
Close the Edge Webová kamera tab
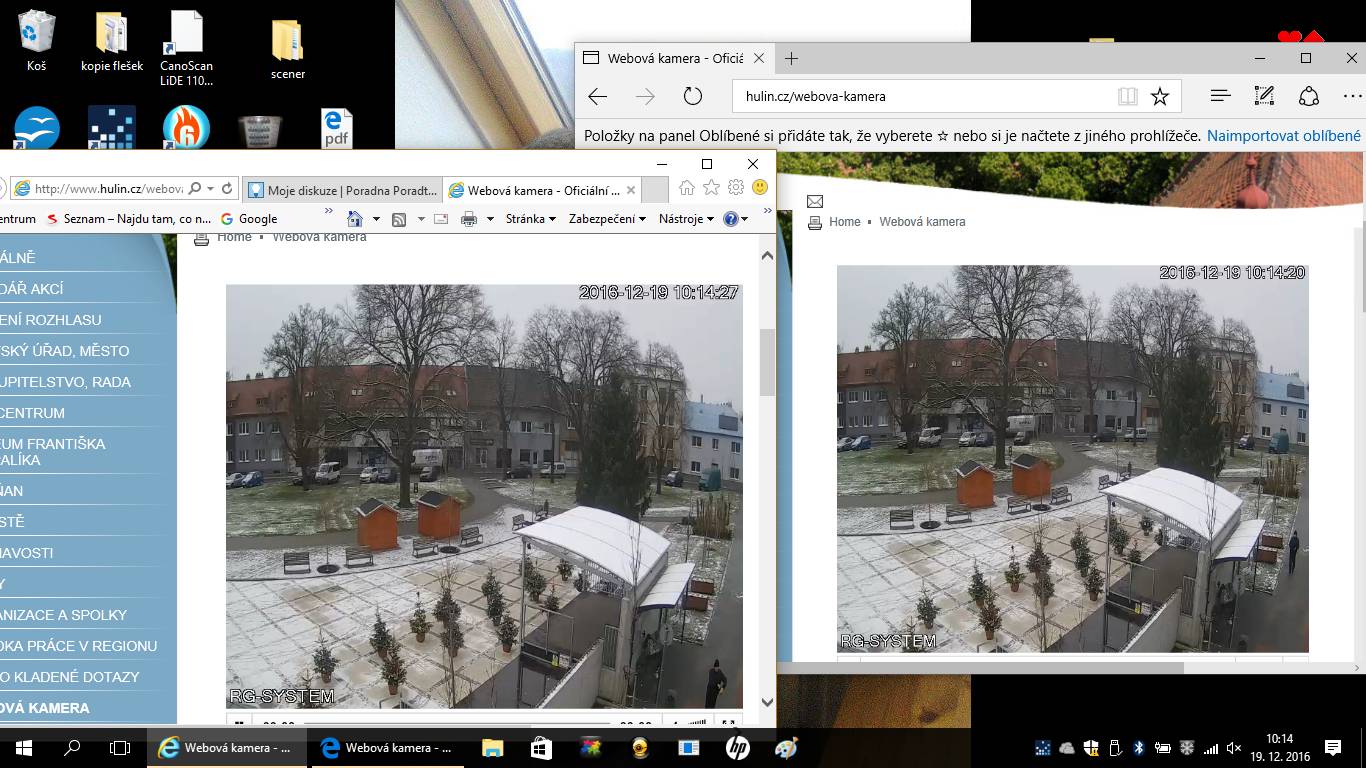pos(761,58)
